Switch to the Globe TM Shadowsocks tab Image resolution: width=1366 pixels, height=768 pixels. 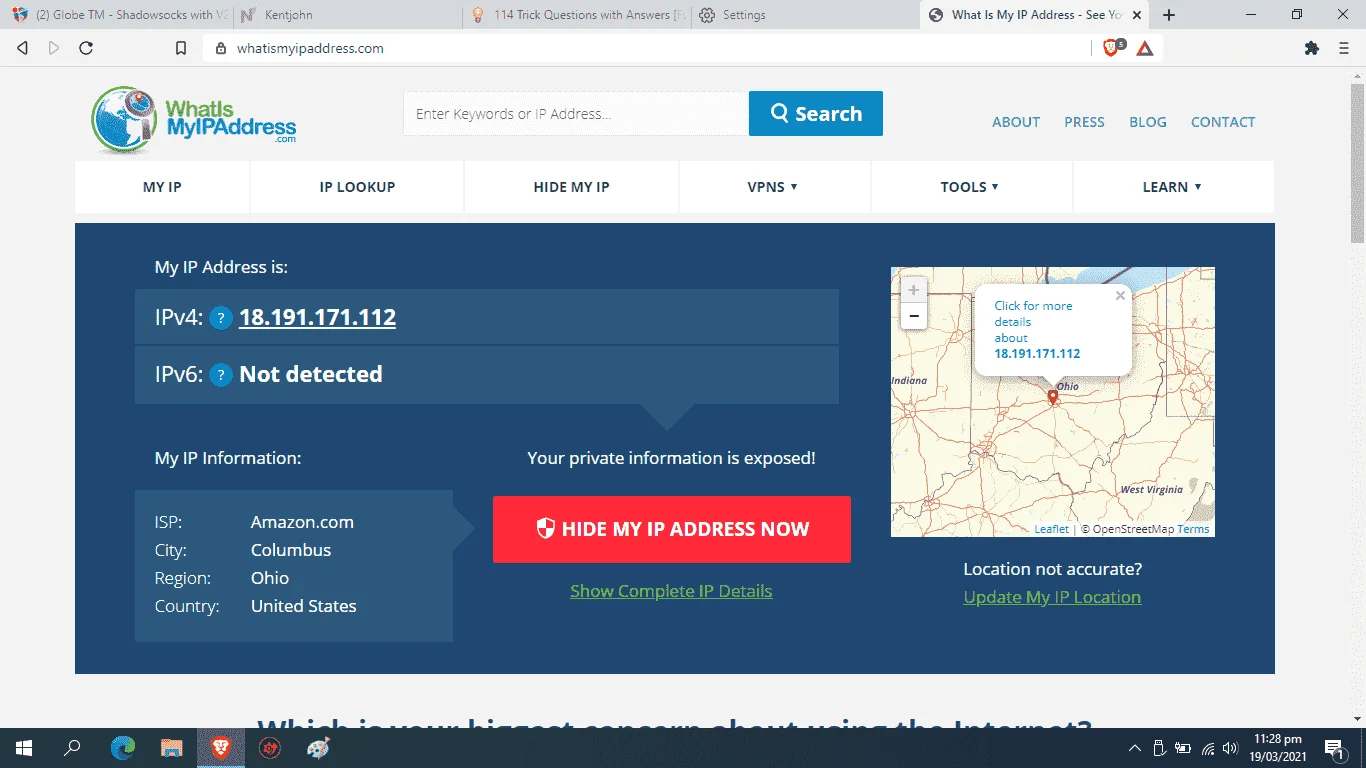click(x=118, y=15)
